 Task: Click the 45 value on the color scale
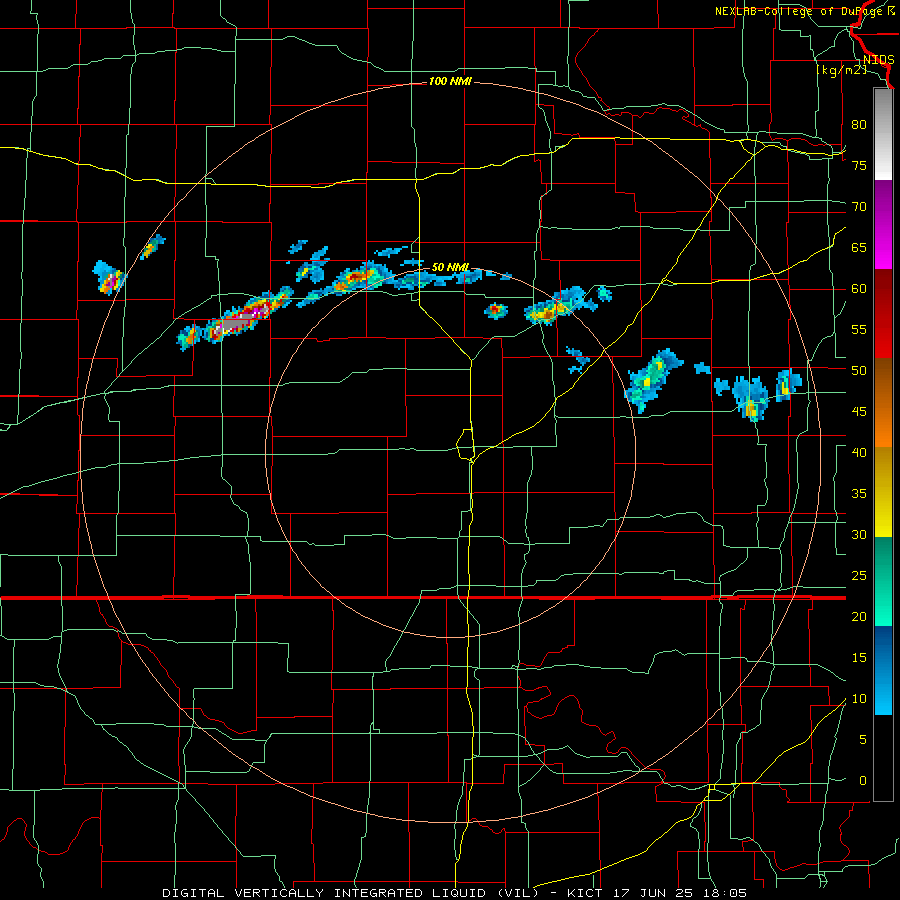[x=859, y=412]
